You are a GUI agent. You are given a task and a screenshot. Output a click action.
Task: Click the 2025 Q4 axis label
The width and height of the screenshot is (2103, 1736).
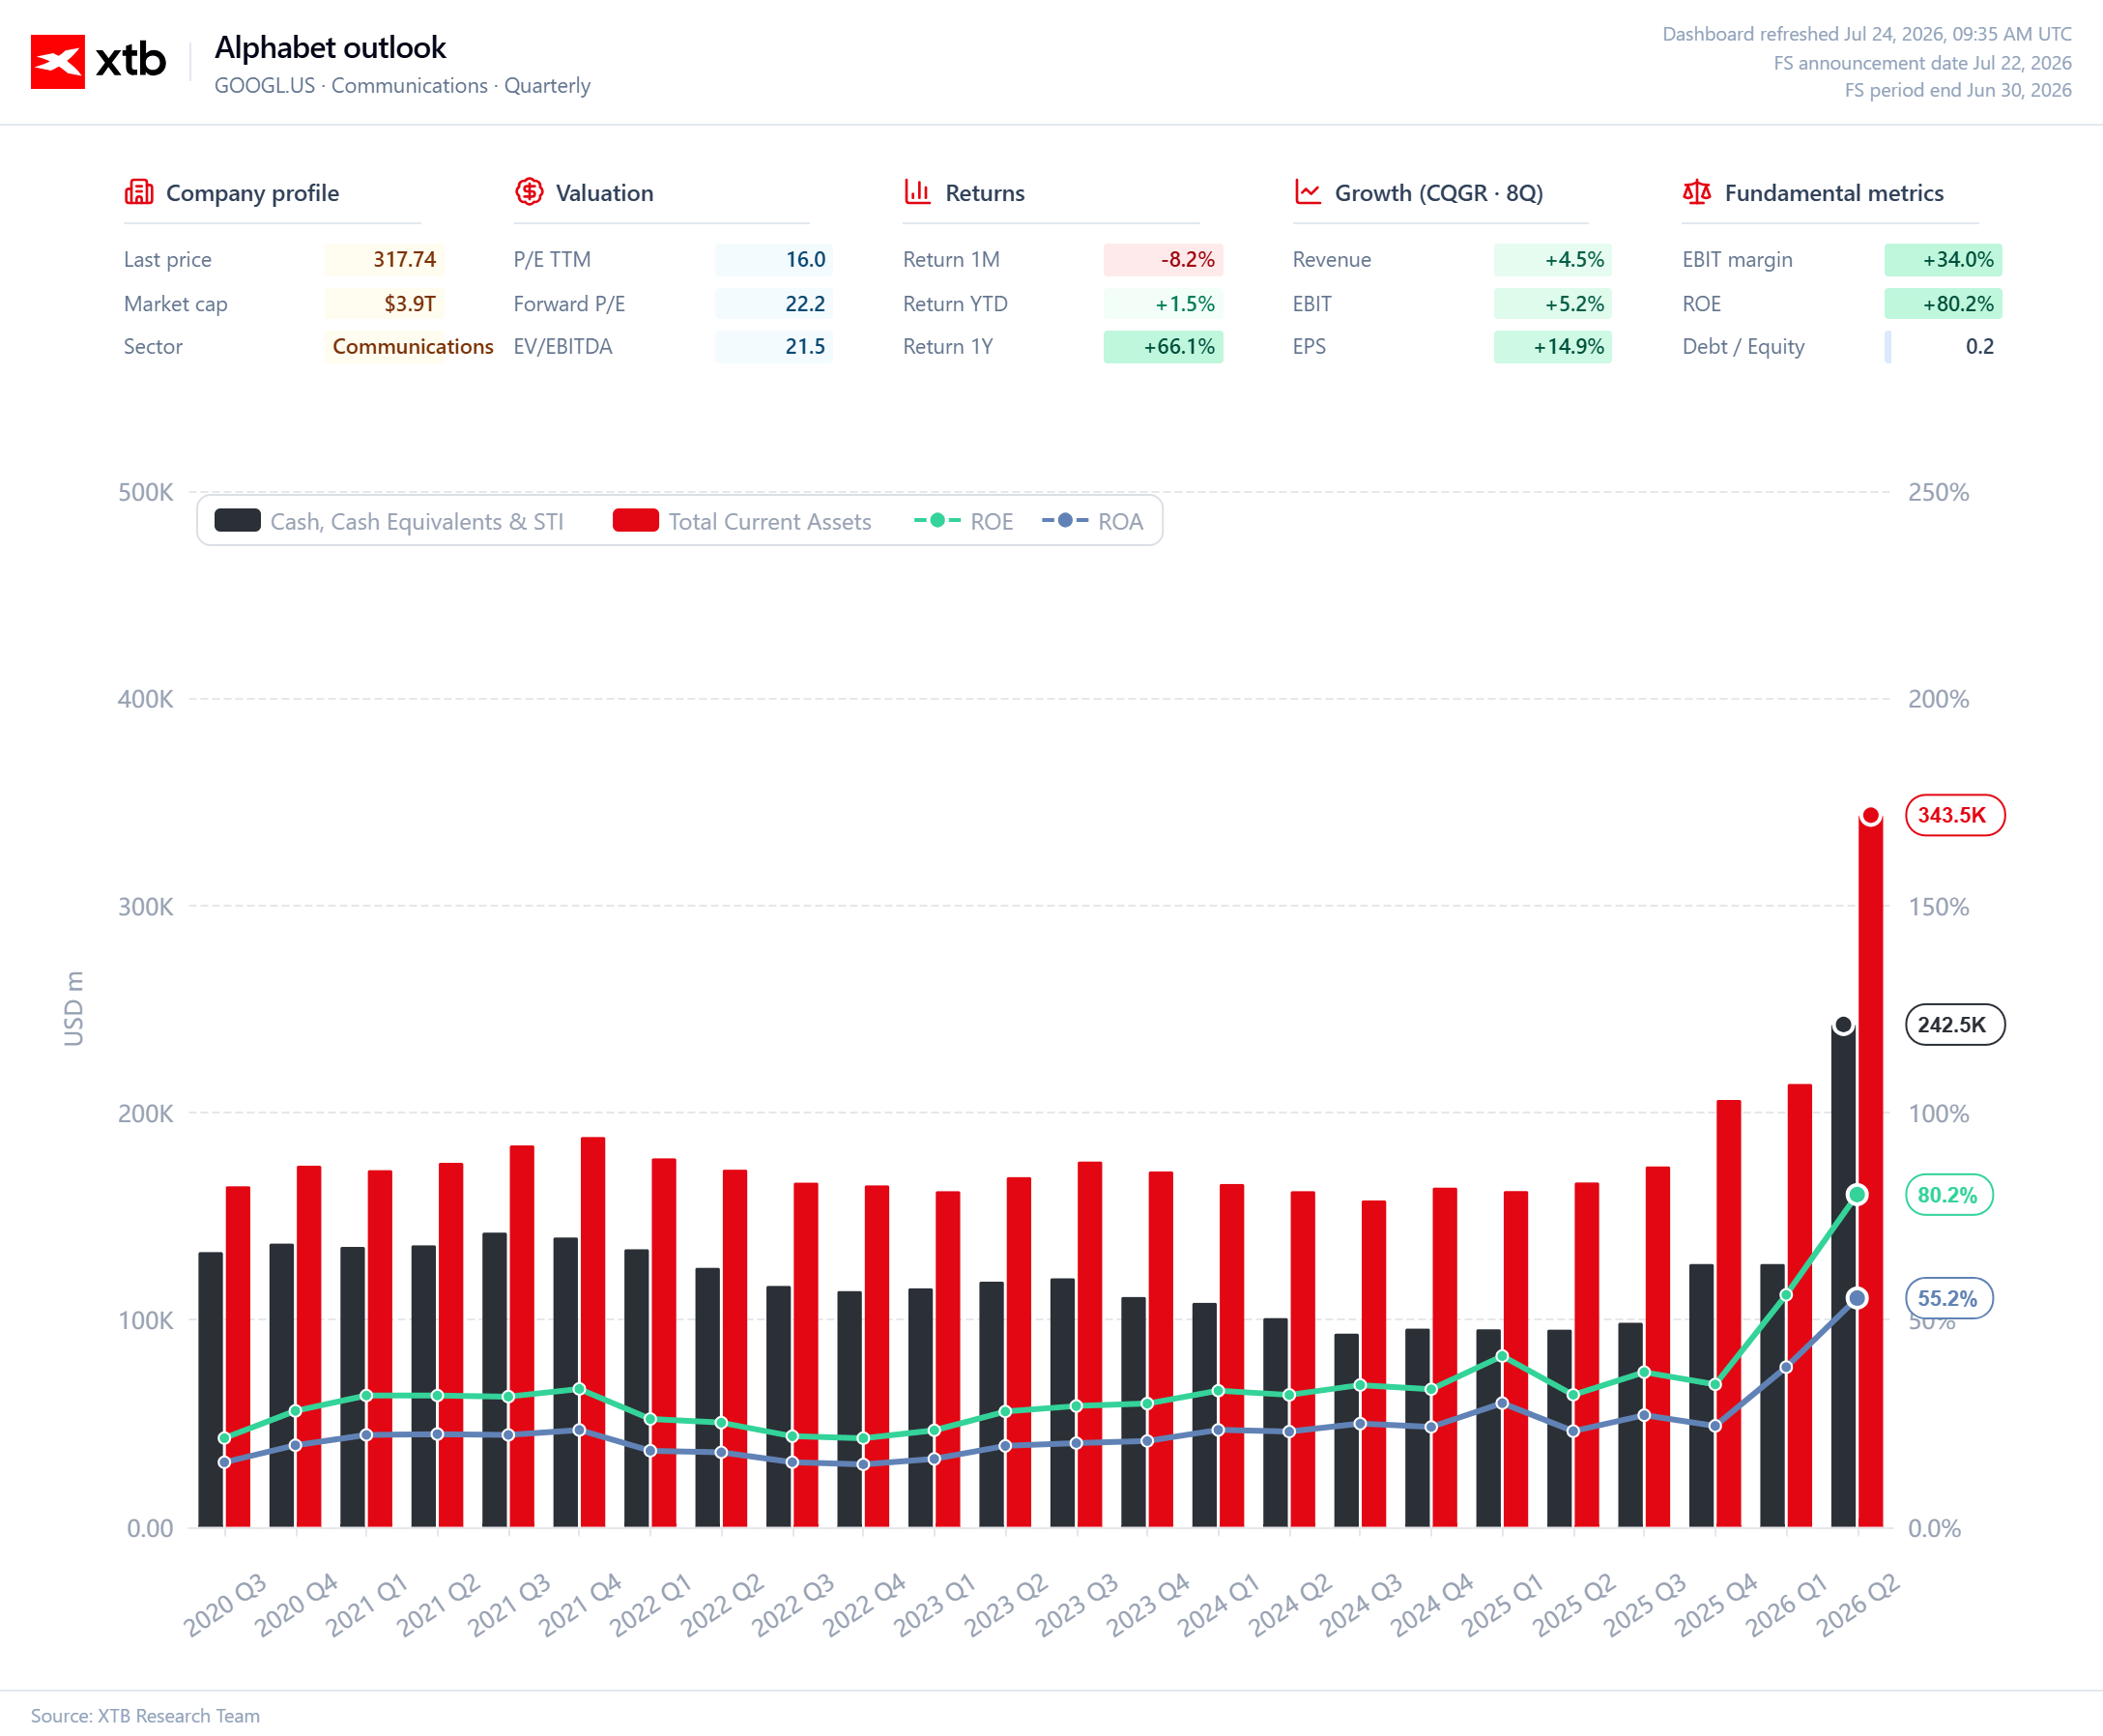[x=1717, y=1605]
